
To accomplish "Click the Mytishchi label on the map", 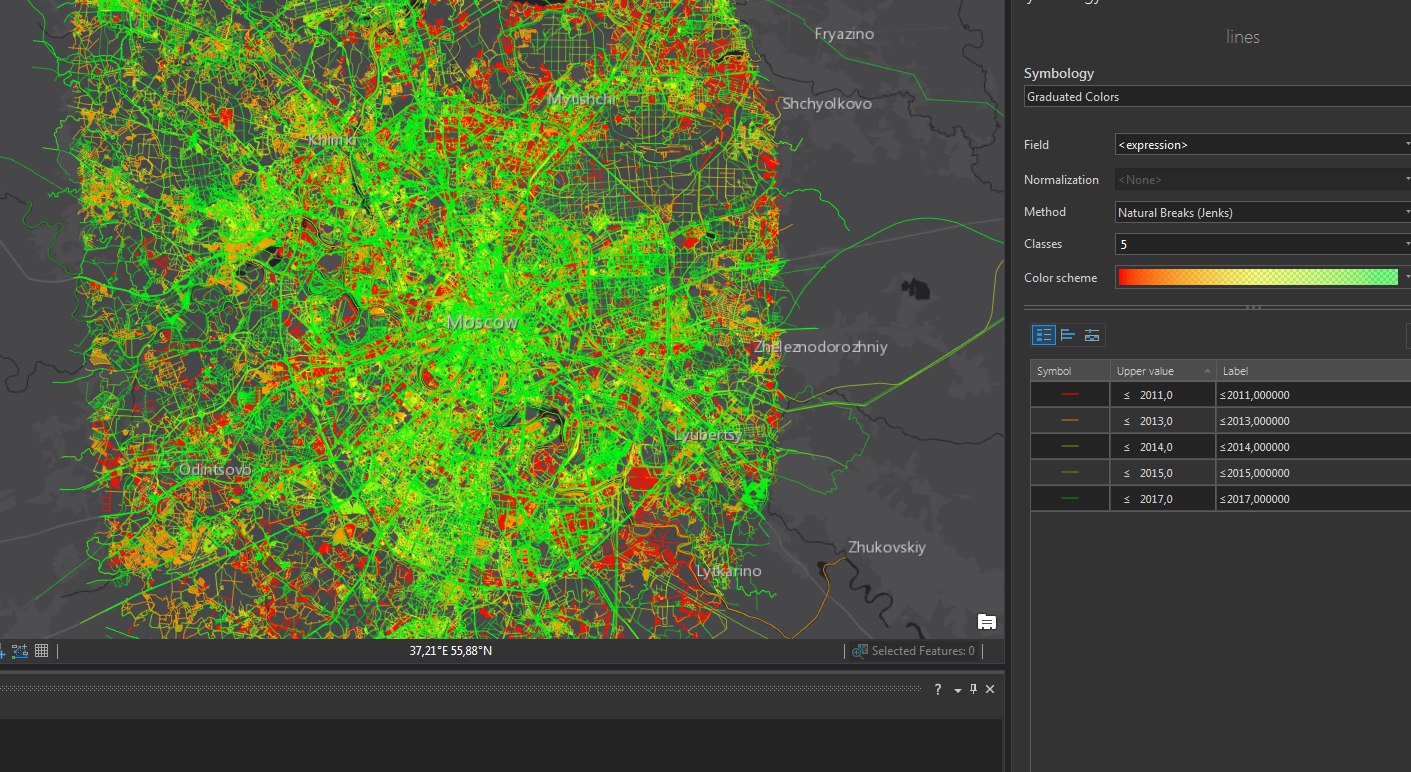I will tap(582, 99).
